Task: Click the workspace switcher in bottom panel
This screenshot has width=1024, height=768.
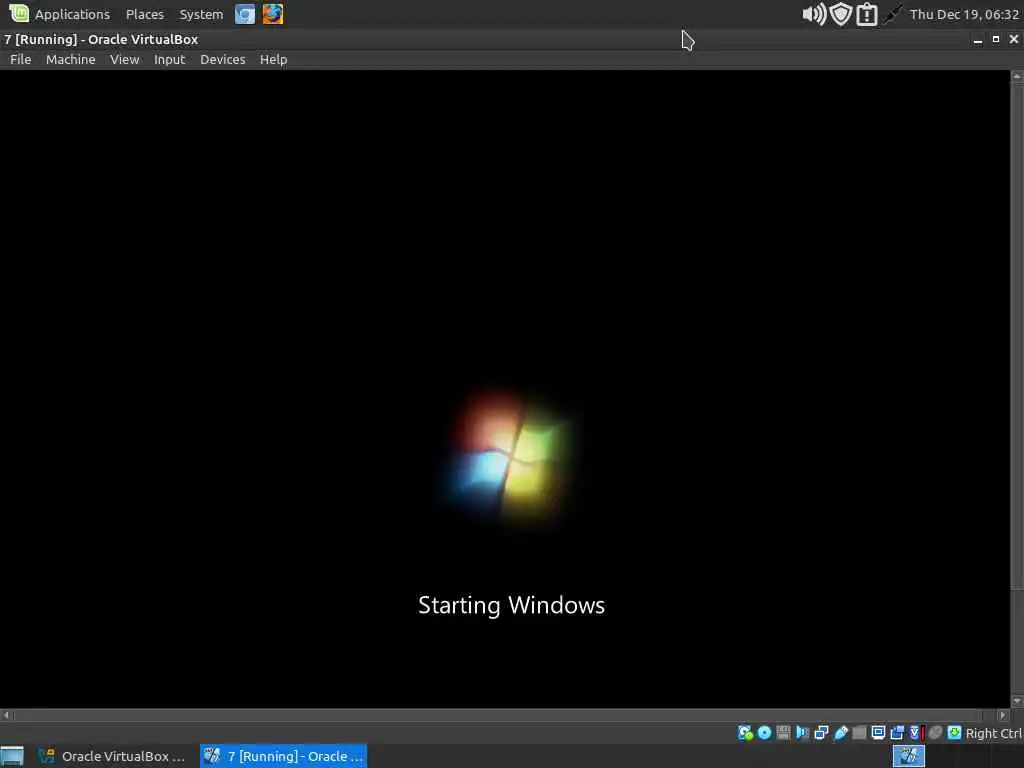Action: pos(908,756)
